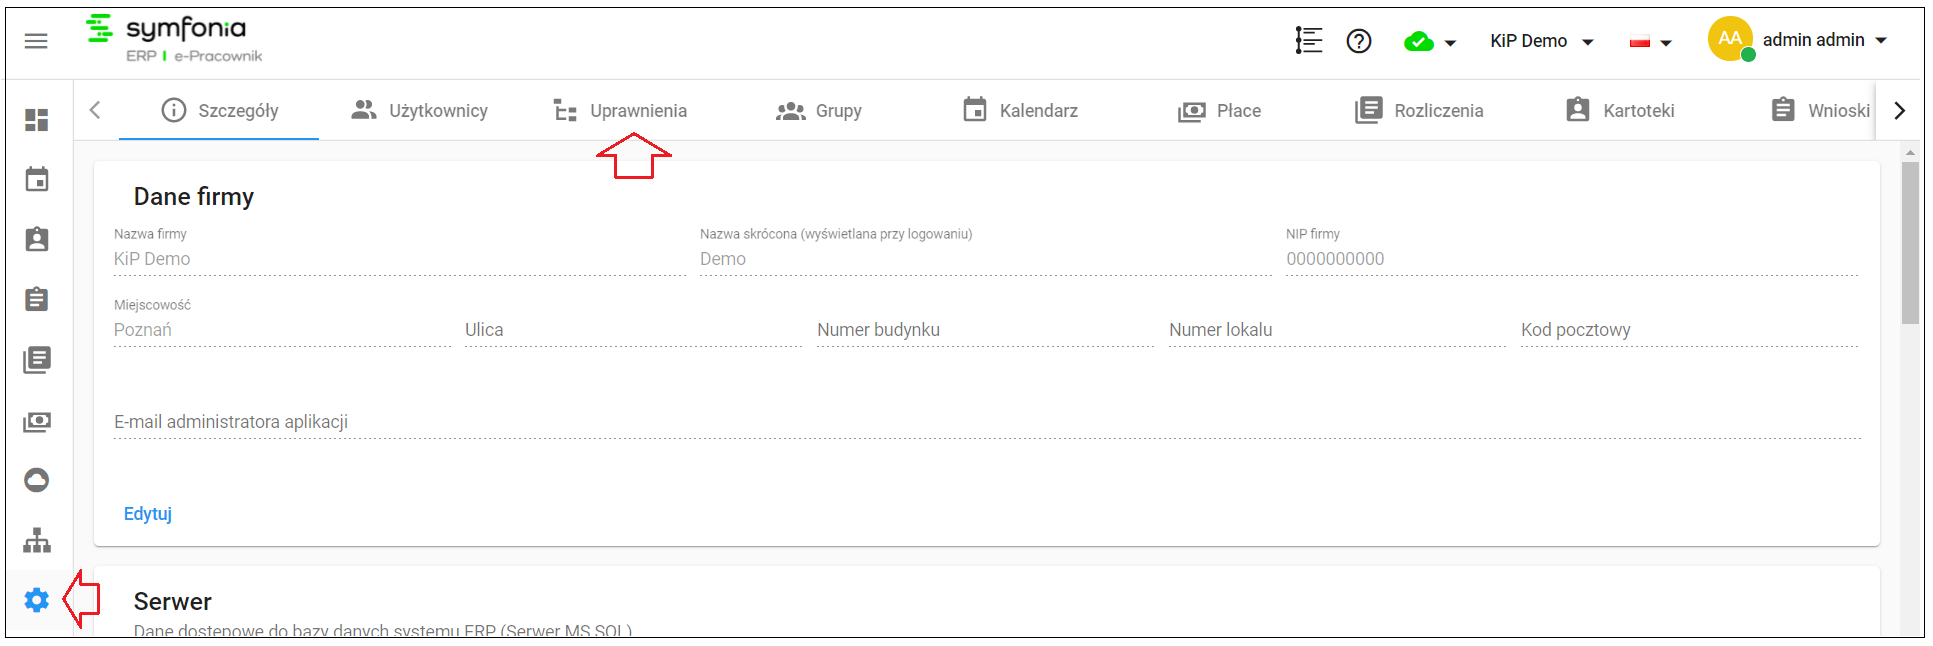
Task: Open the KiP Demo company dropdown
Action: [x=1541, y=41]
